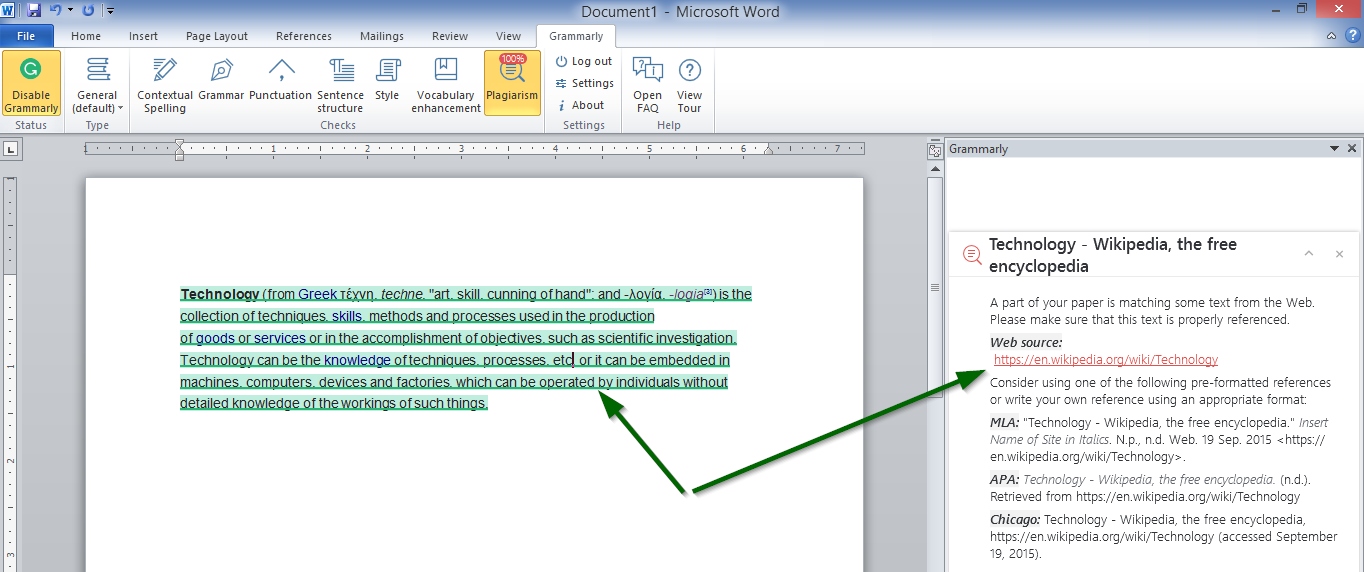The width and height of the screenshot is (1364, 572).
Task: Open the Wikipedia Technology source link
Action: point(1106,360)
